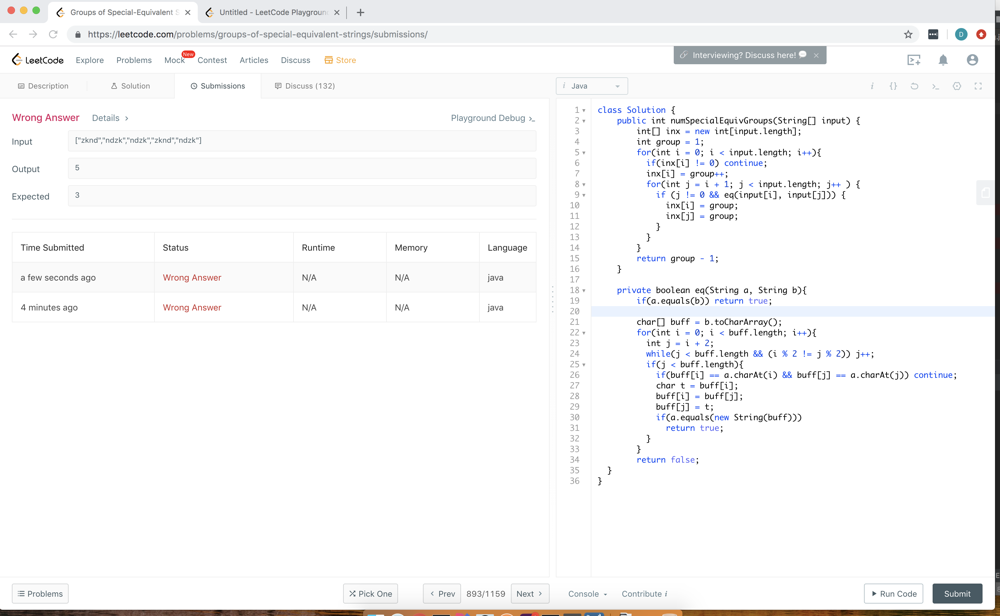Switch to the Description tab
Viewport: 1000px width, 616px height.
click(43, 86)
